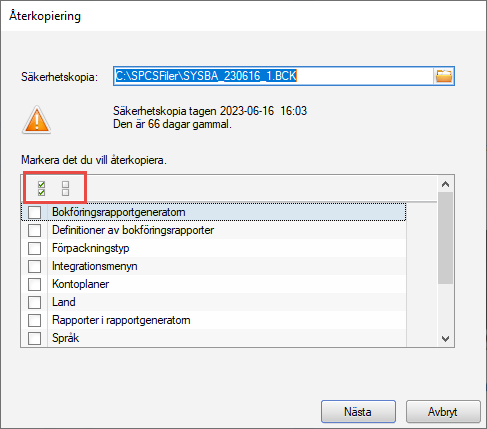Click the list's vertical scrollbar thumb
The image size is (487, 429).
[445, 238]
